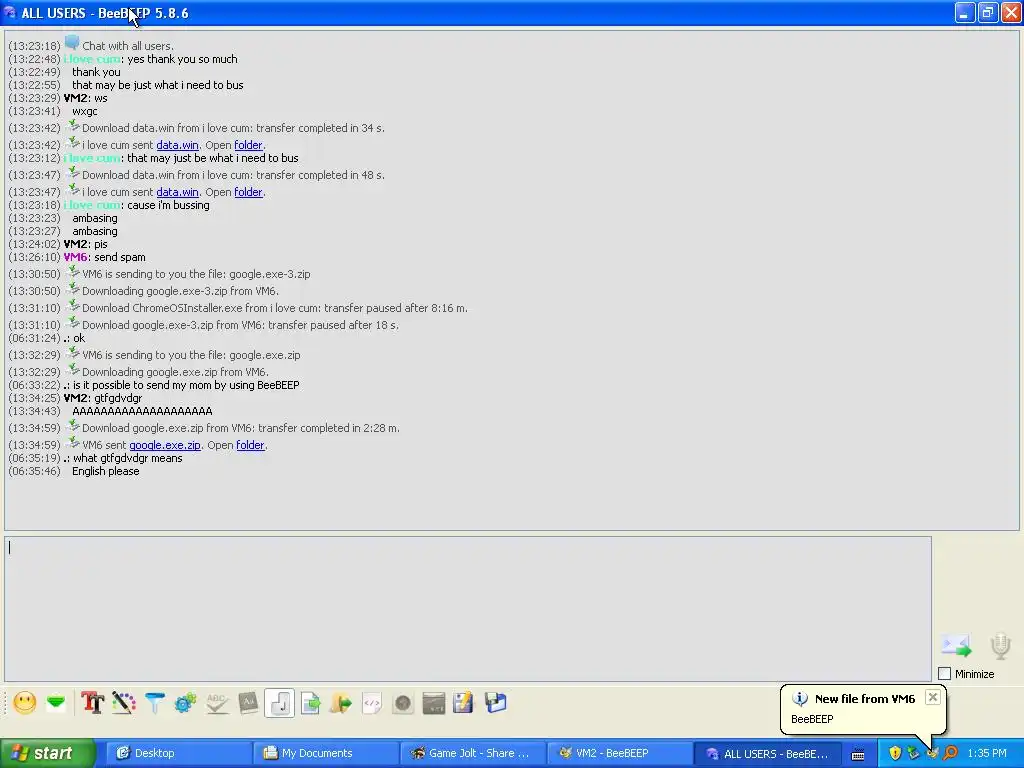
Task: Open chat settings with the blue gears icon
Action: pyautogui.click(x=185, y=703)
